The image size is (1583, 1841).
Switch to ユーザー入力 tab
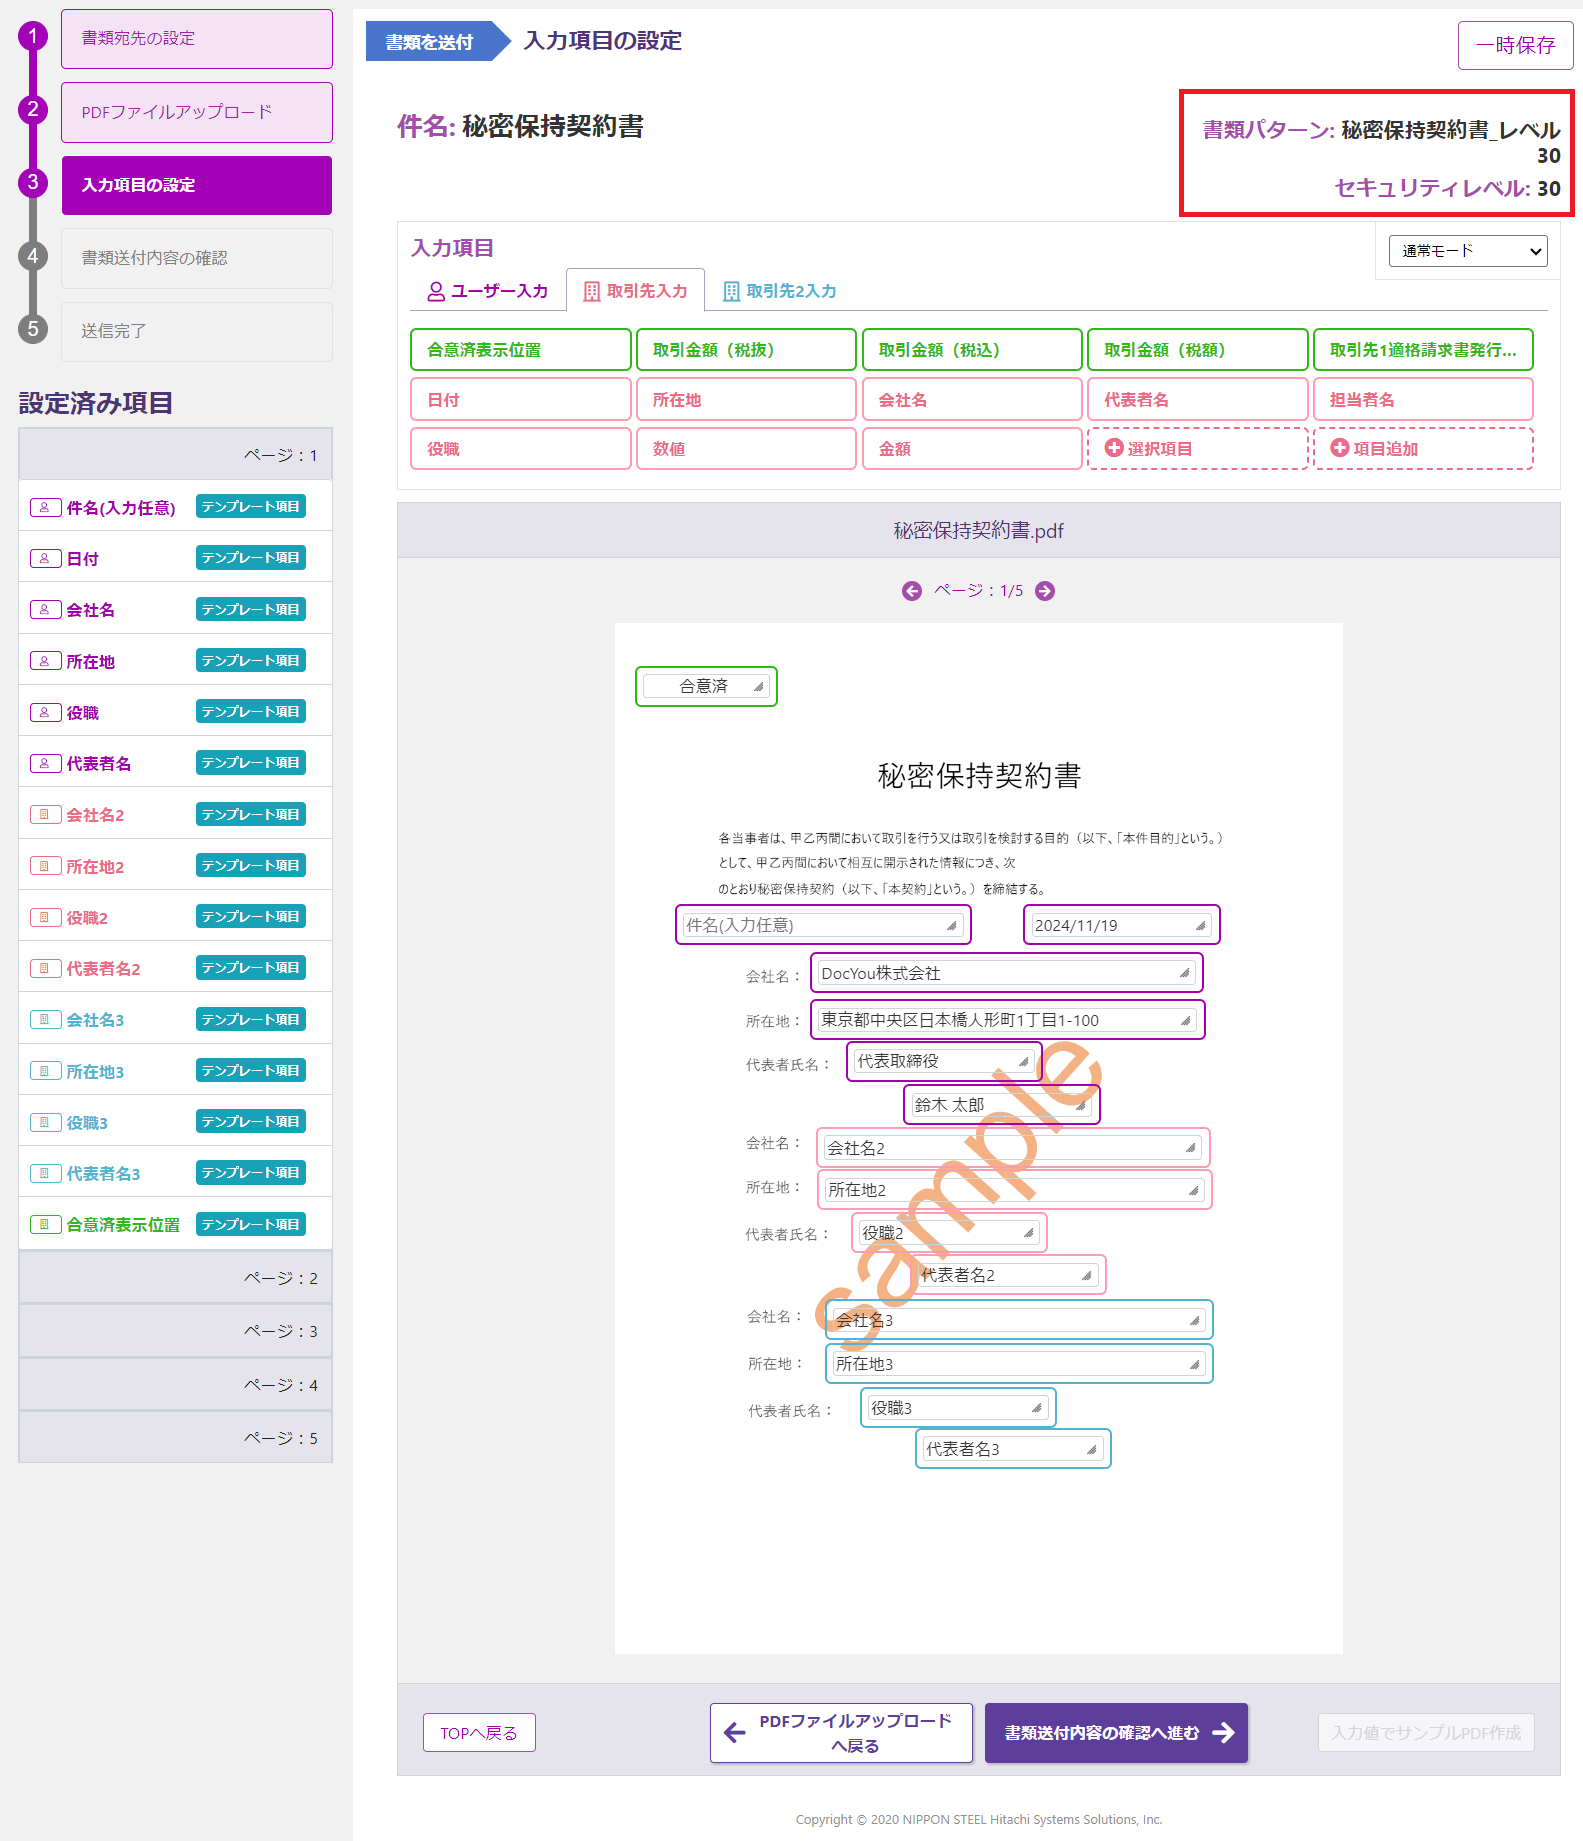(x=488, y=291)
